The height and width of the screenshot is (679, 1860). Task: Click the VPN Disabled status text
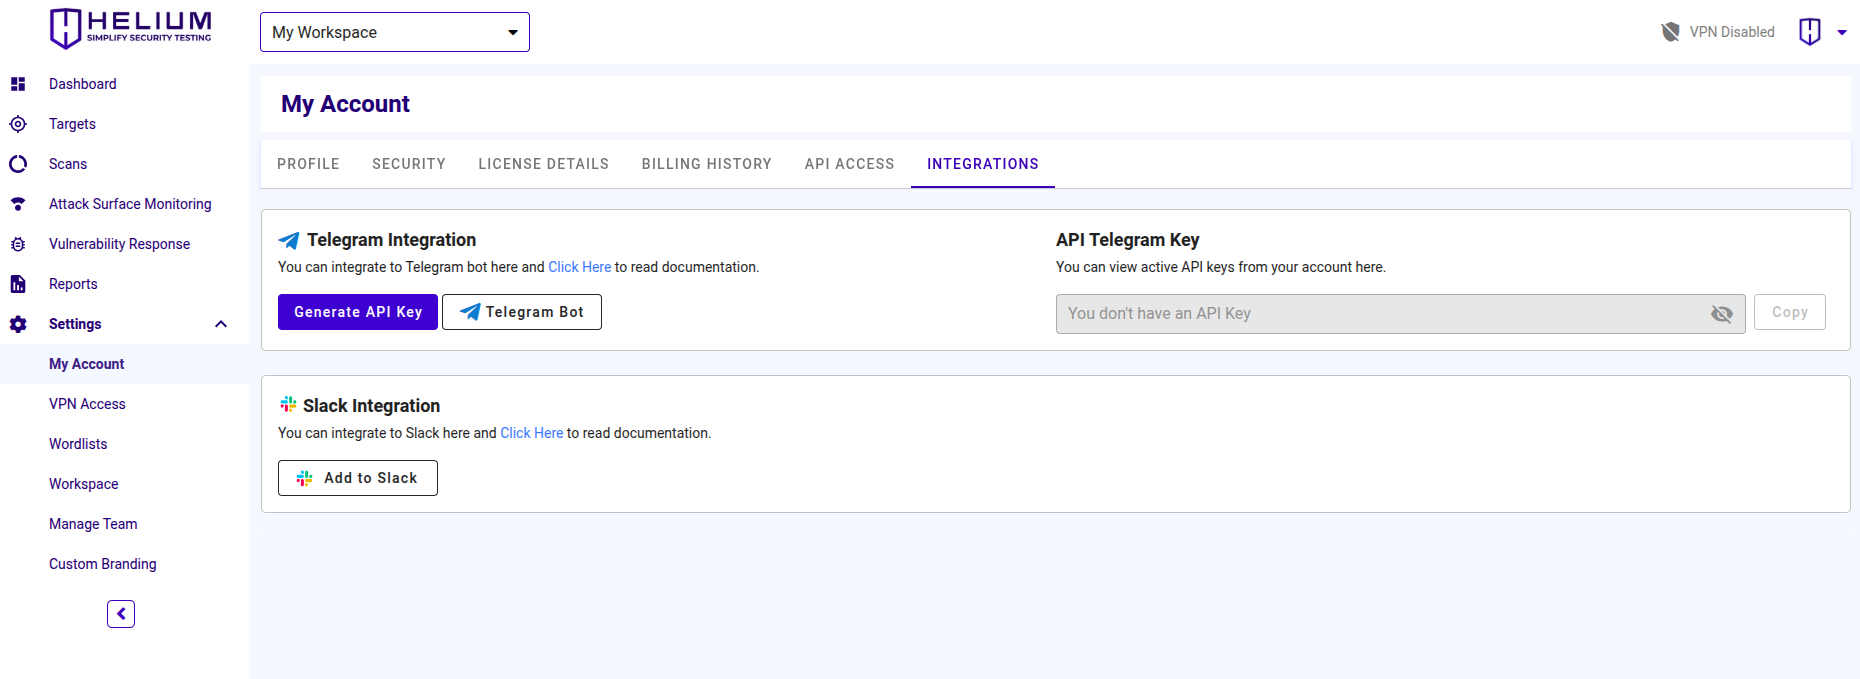point(1732,32)
